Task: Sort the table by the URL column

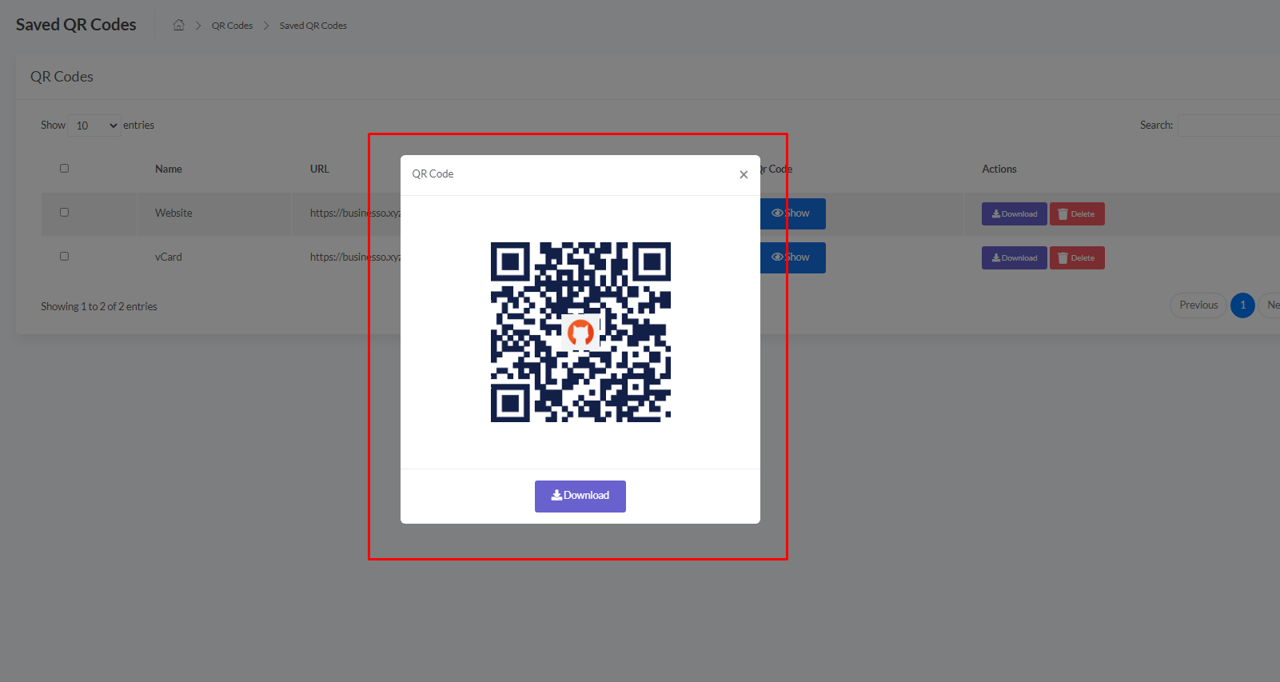Action: click(319, 169)
